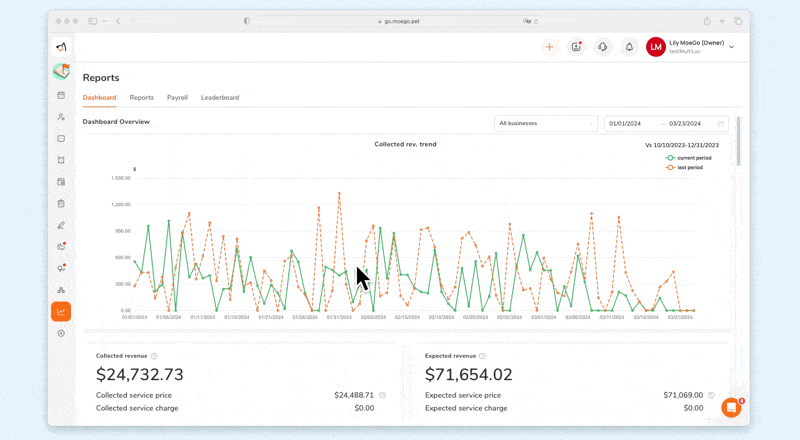Click the start date 01/01/2024 field
Image resolution: width=800 pixels, height=440 pixels.
[x=625, y=124]
